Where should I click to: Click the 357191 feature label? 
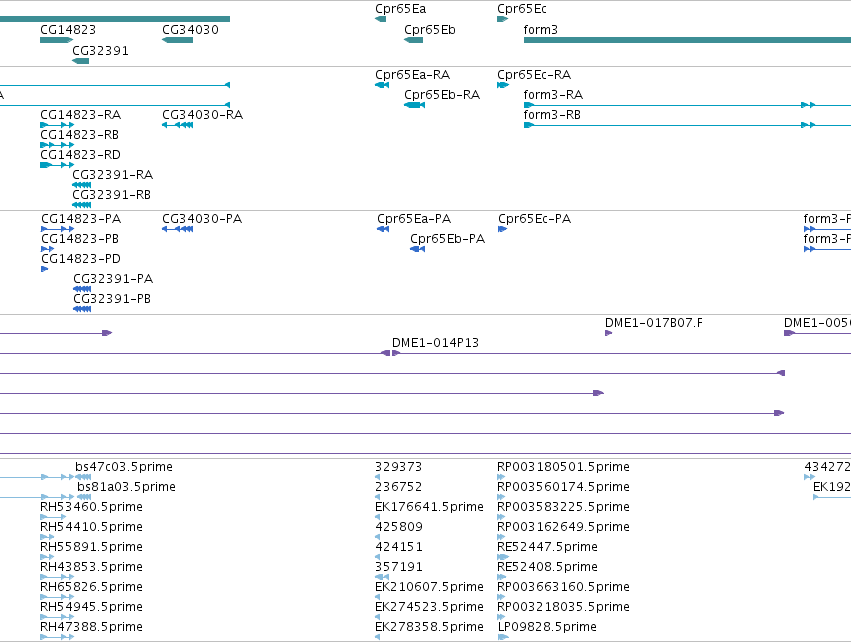click(x=399, y=567)
